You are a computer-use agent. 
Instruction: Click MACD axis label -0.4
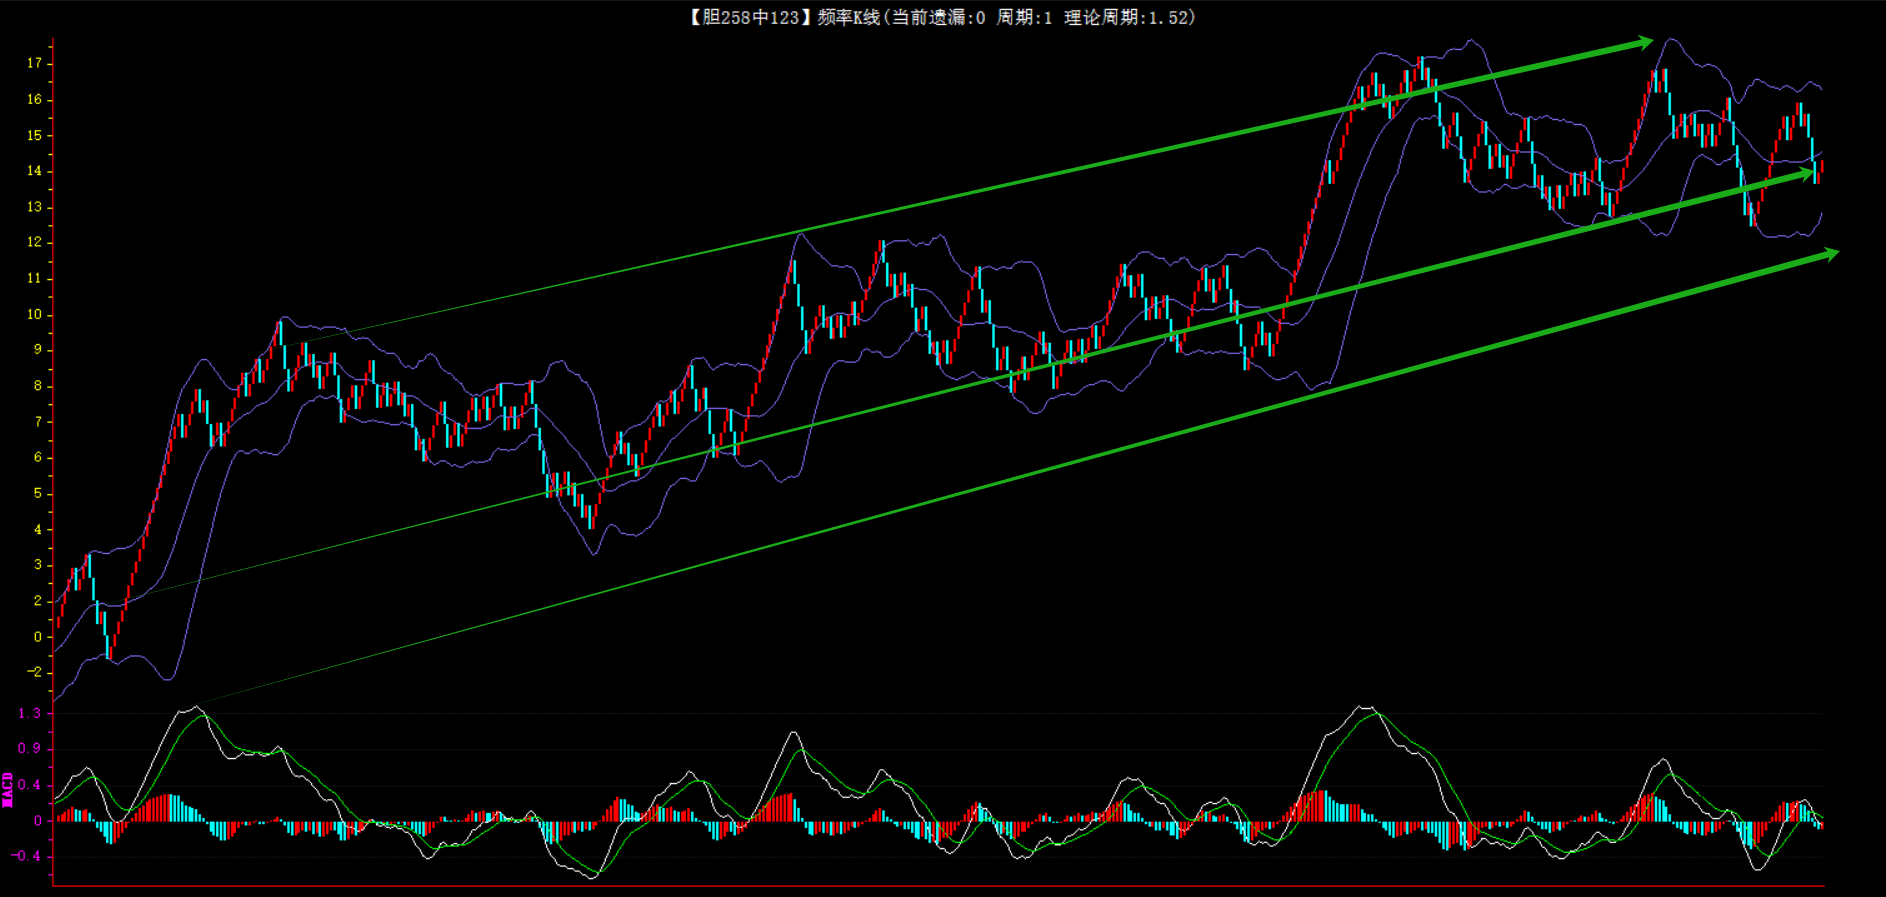pos(27,856)
